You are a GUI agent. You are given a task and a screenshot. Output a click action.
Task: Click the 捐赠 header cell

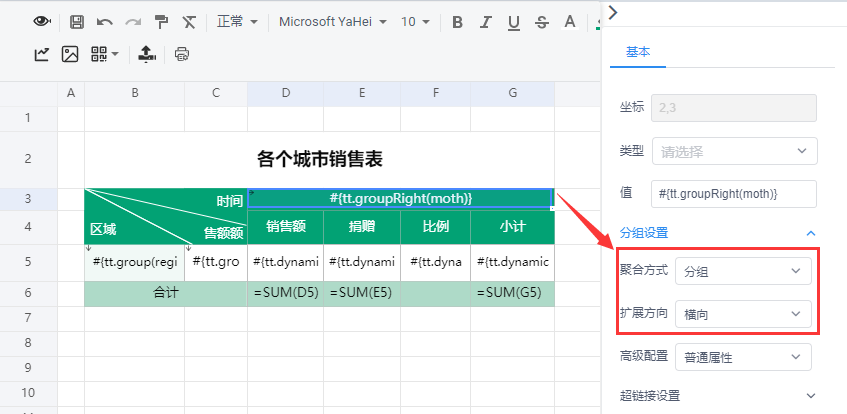pyautogui.click(x=362, y=227)
